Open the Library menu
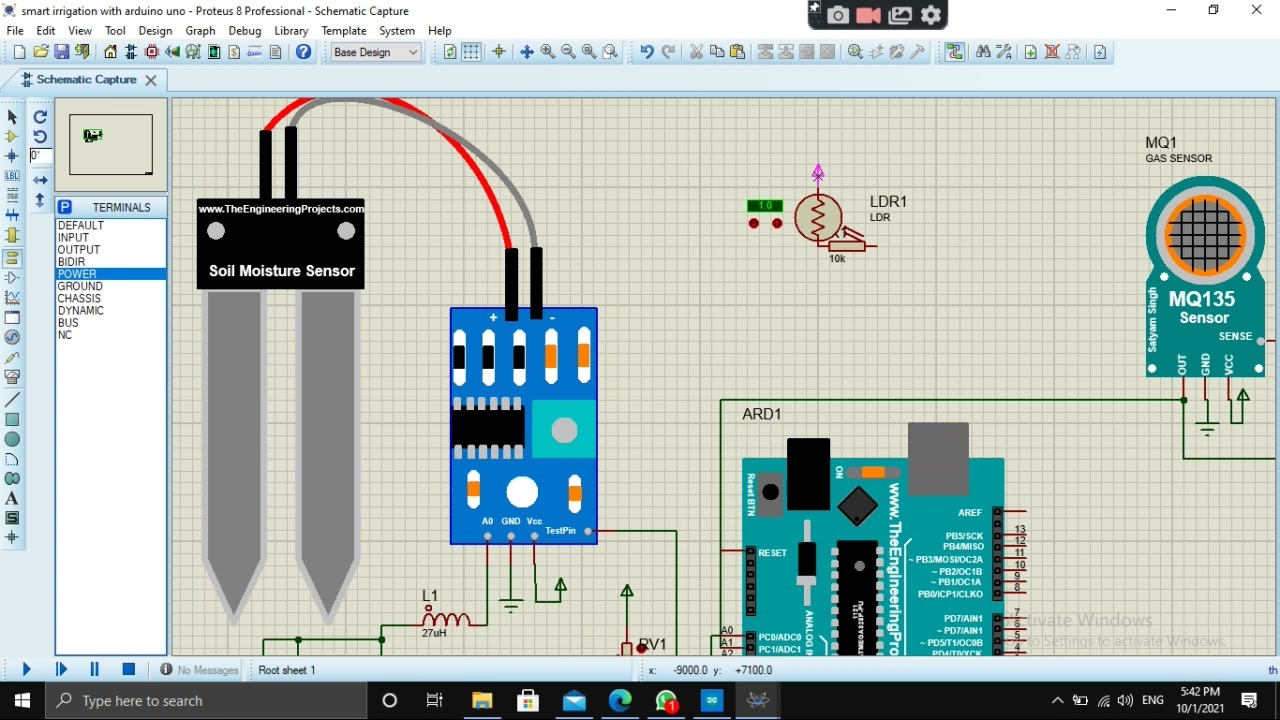The width and height of the screenshot is (1280, 720). [291, 31]
